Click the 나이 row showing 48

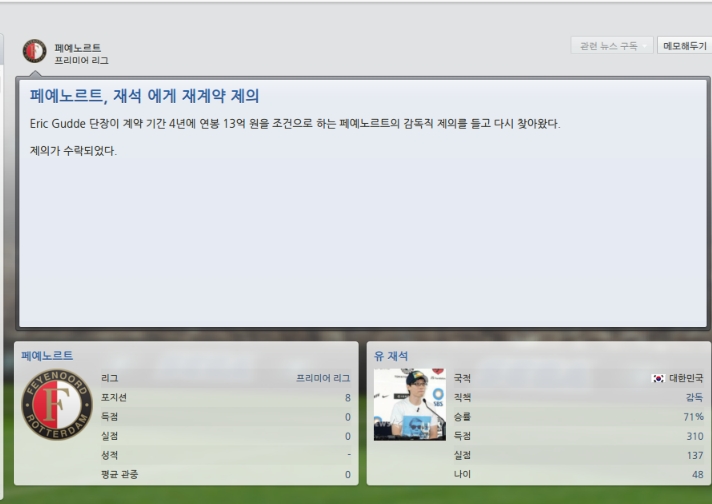click(578, 474)
